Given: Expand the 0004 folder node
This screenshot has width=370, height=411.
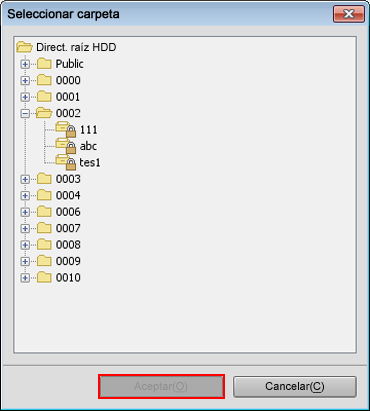Looking at the screenshot, I should (x=25, y=196).
